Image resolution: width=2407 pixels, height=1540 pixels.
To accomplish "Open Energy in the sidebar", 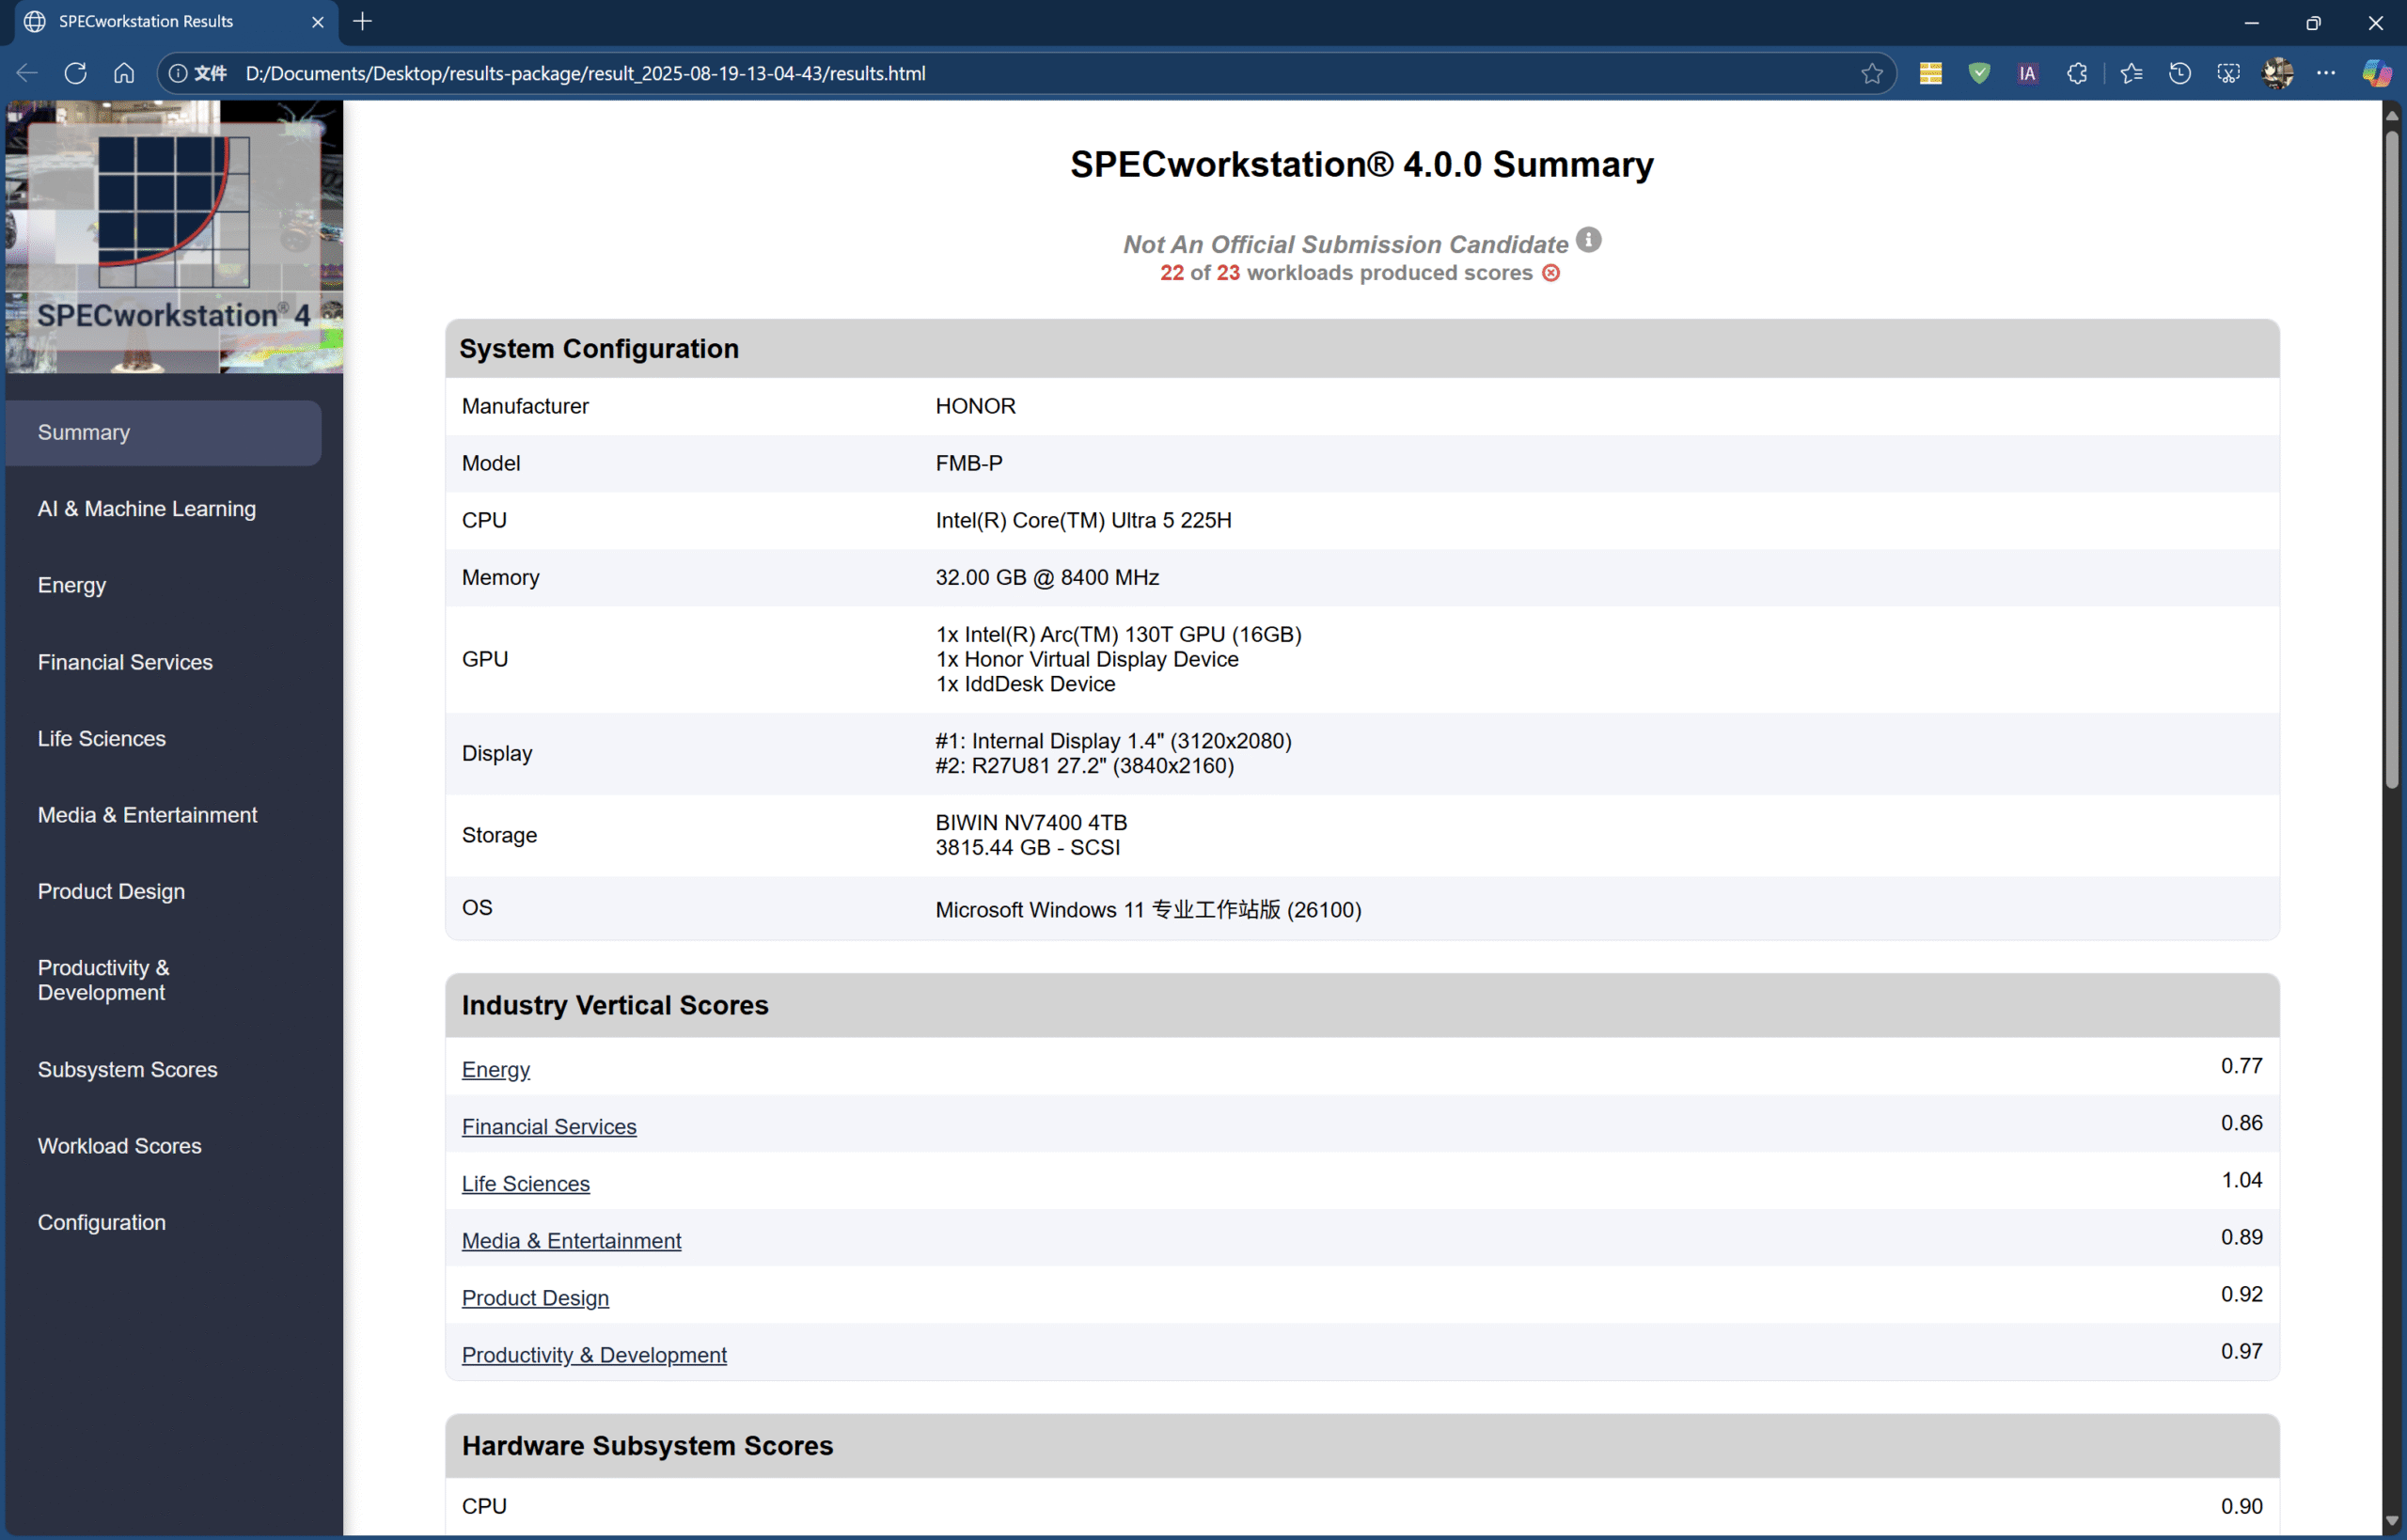I will coord(72,585).
